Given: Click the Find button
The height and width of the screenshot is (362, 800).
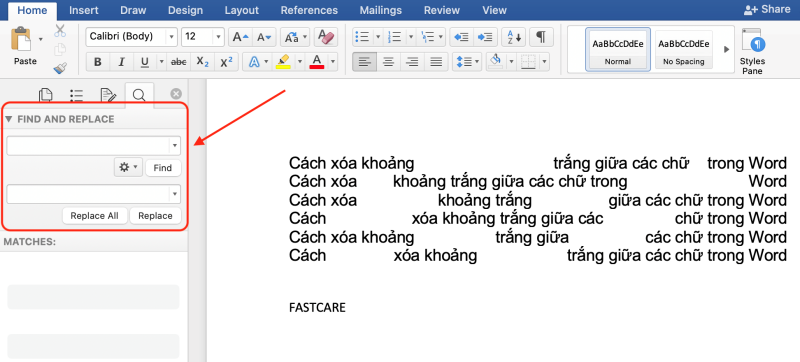Looking at the screenshot, I should coord(163,167).
